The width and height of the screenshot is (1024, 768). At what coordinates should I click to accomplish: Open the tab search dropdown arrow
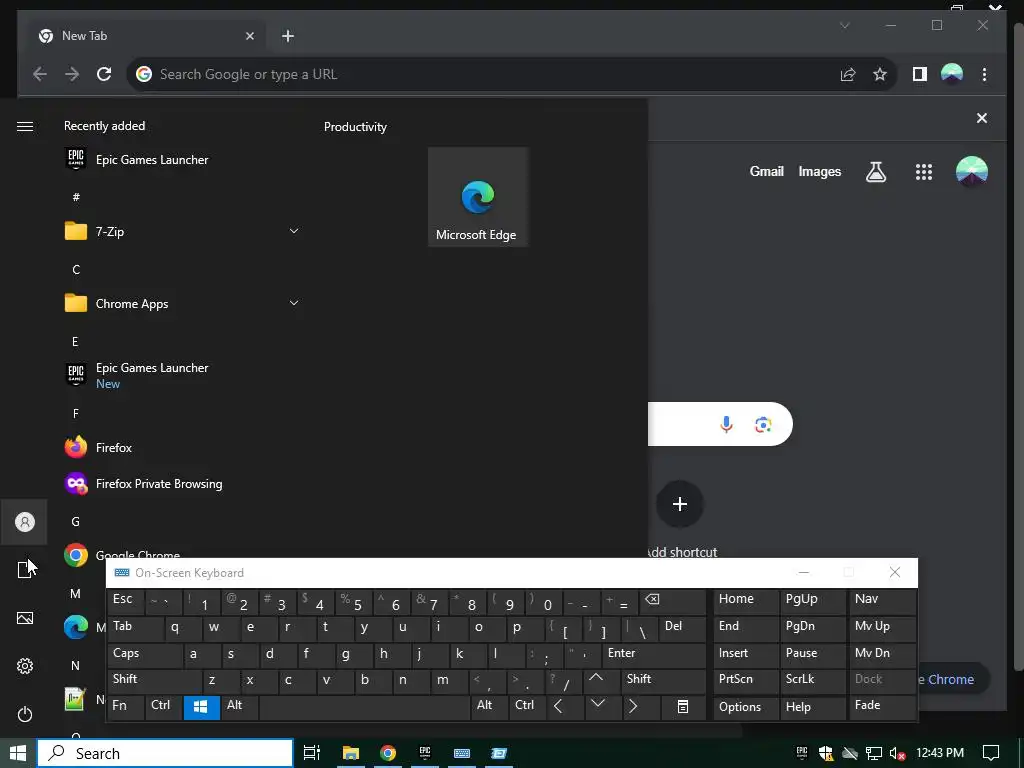coord(844,25)
